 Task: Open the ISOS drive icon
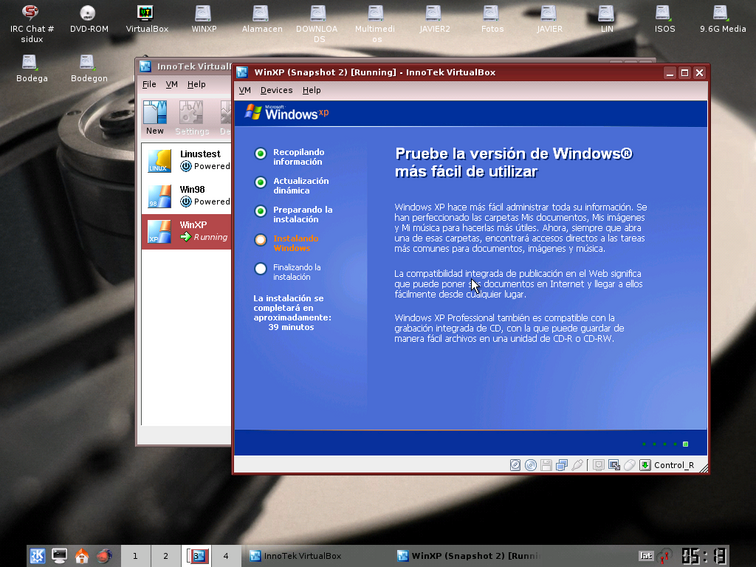click(664, 18)
